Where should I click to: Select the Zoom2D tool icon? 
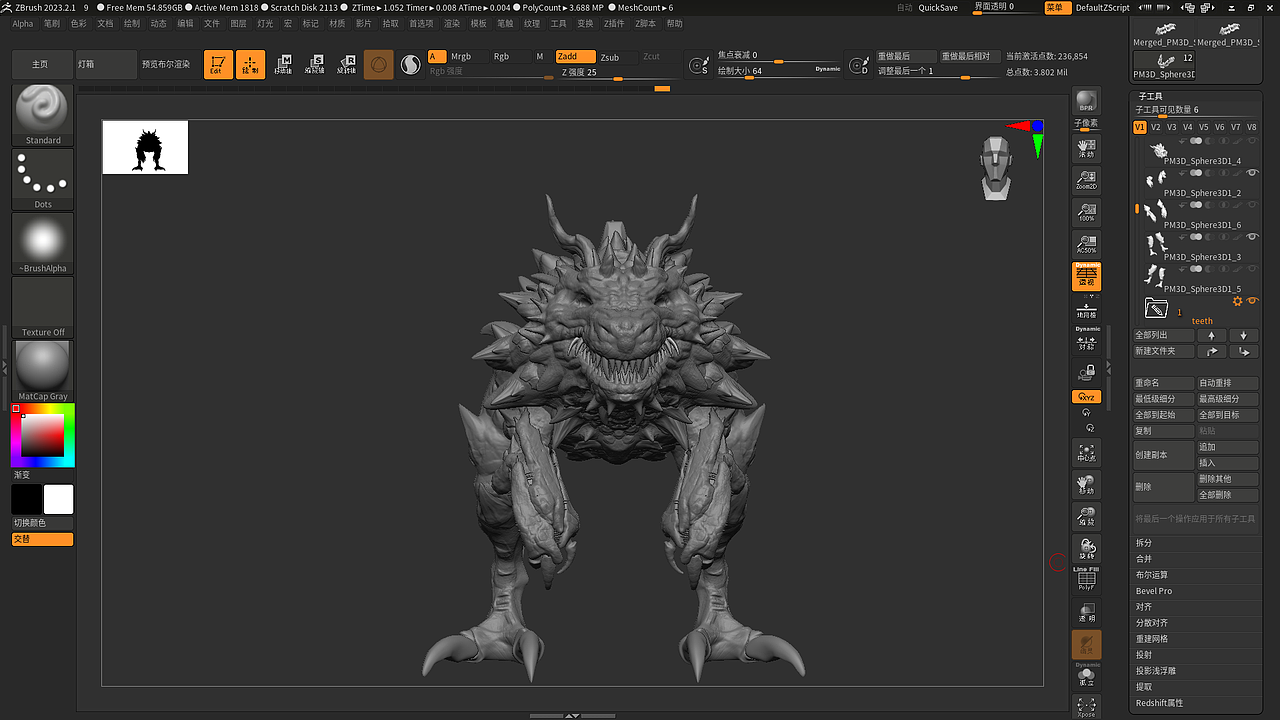tap(1086, 180)
